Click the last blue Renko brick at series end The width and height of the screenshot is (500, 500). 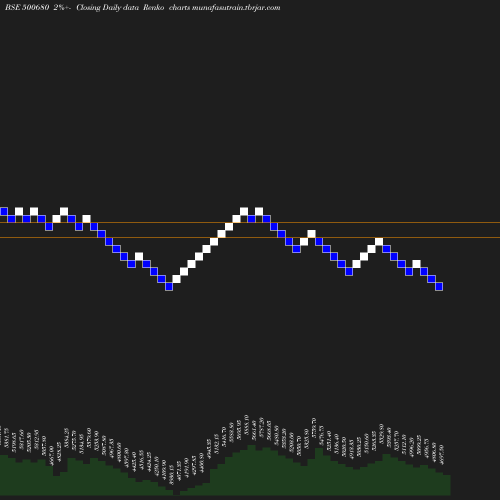(439, 286)
